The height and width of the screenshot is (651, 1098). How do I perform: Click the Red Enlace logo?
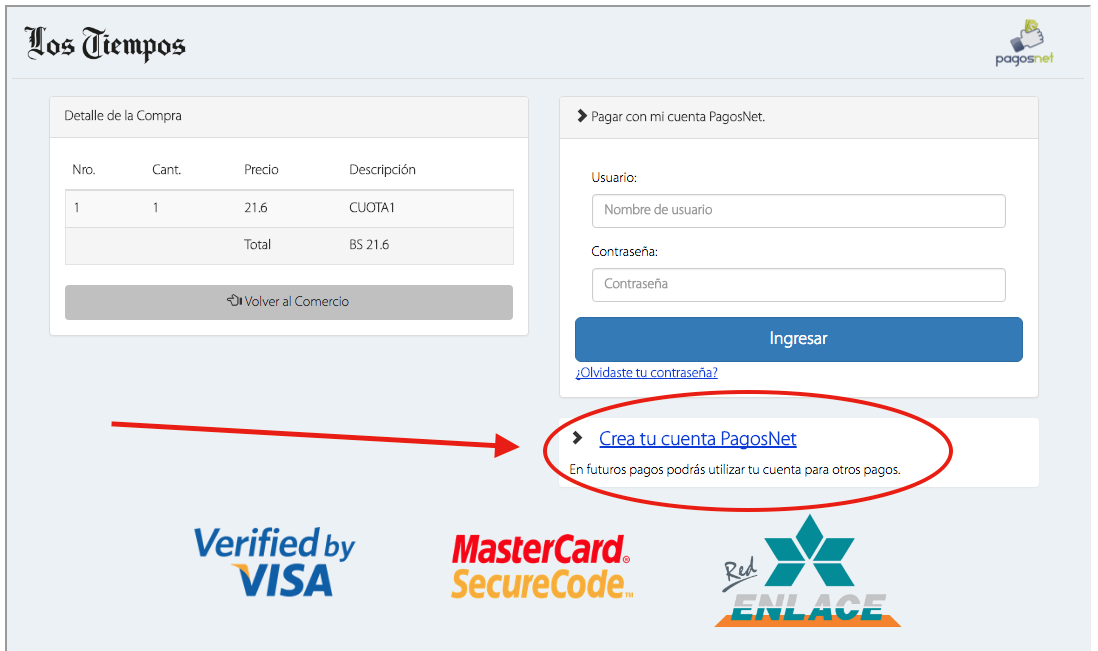(807, 570)
